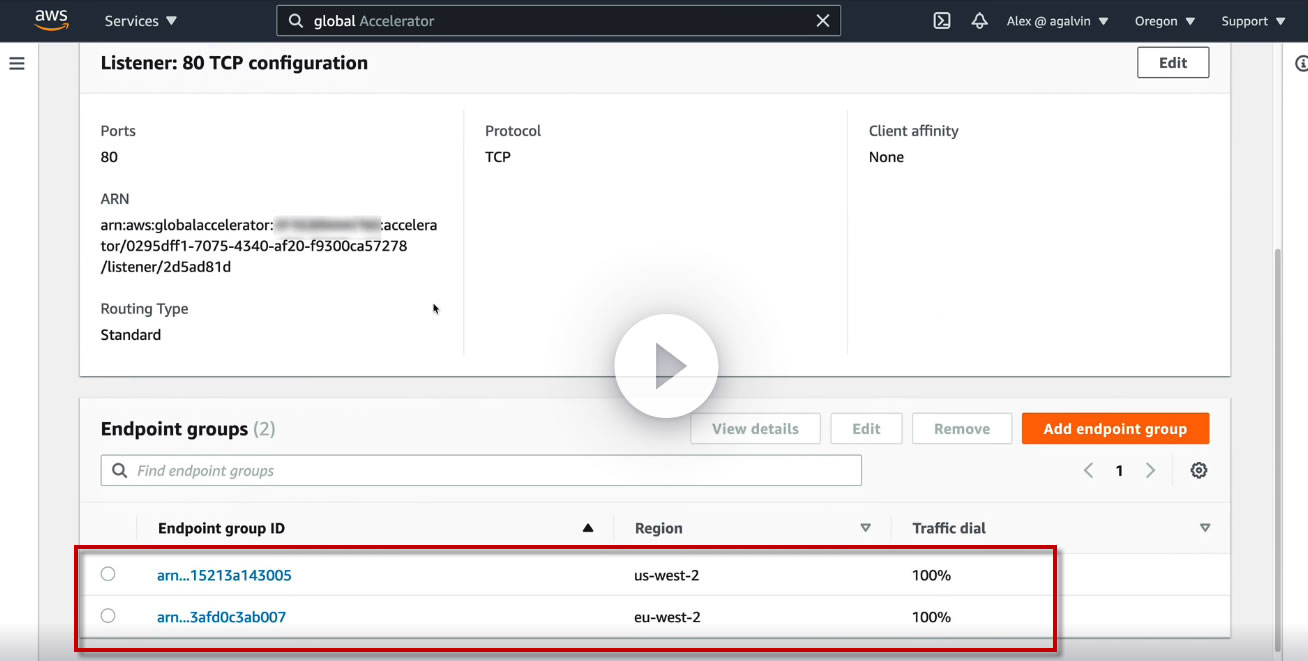Expand the hamburger side navigation
The width and height of the screenshot is (1308, 661).
[x=17, y=63]
